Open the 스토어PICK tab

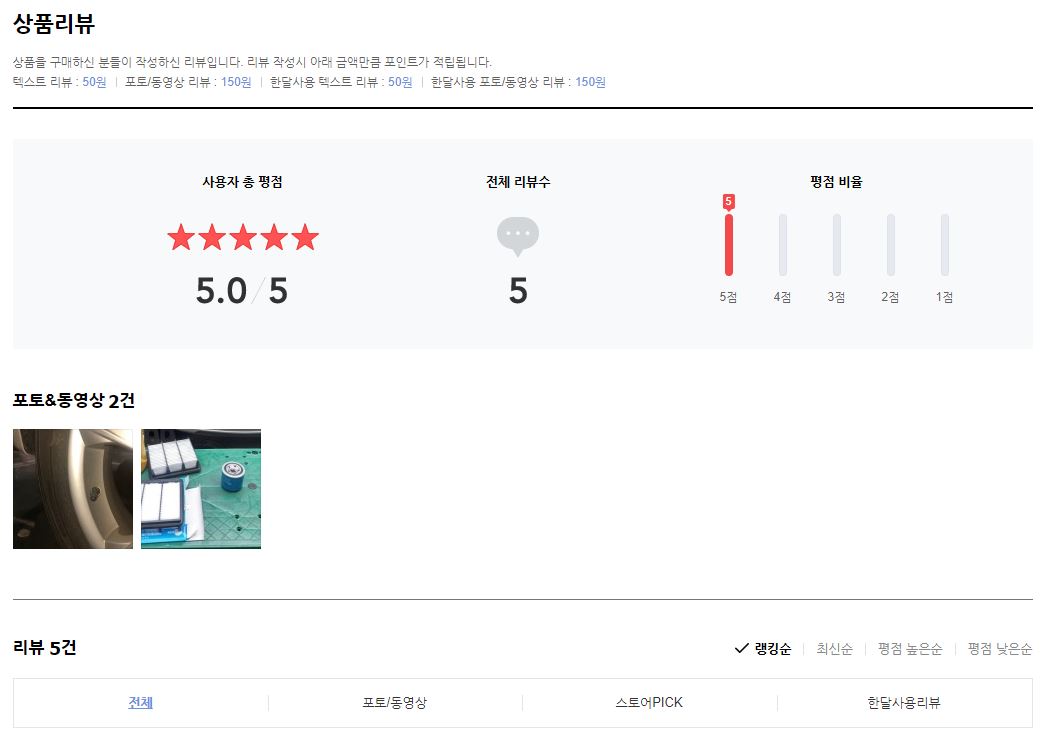click(x=650, y=703)
